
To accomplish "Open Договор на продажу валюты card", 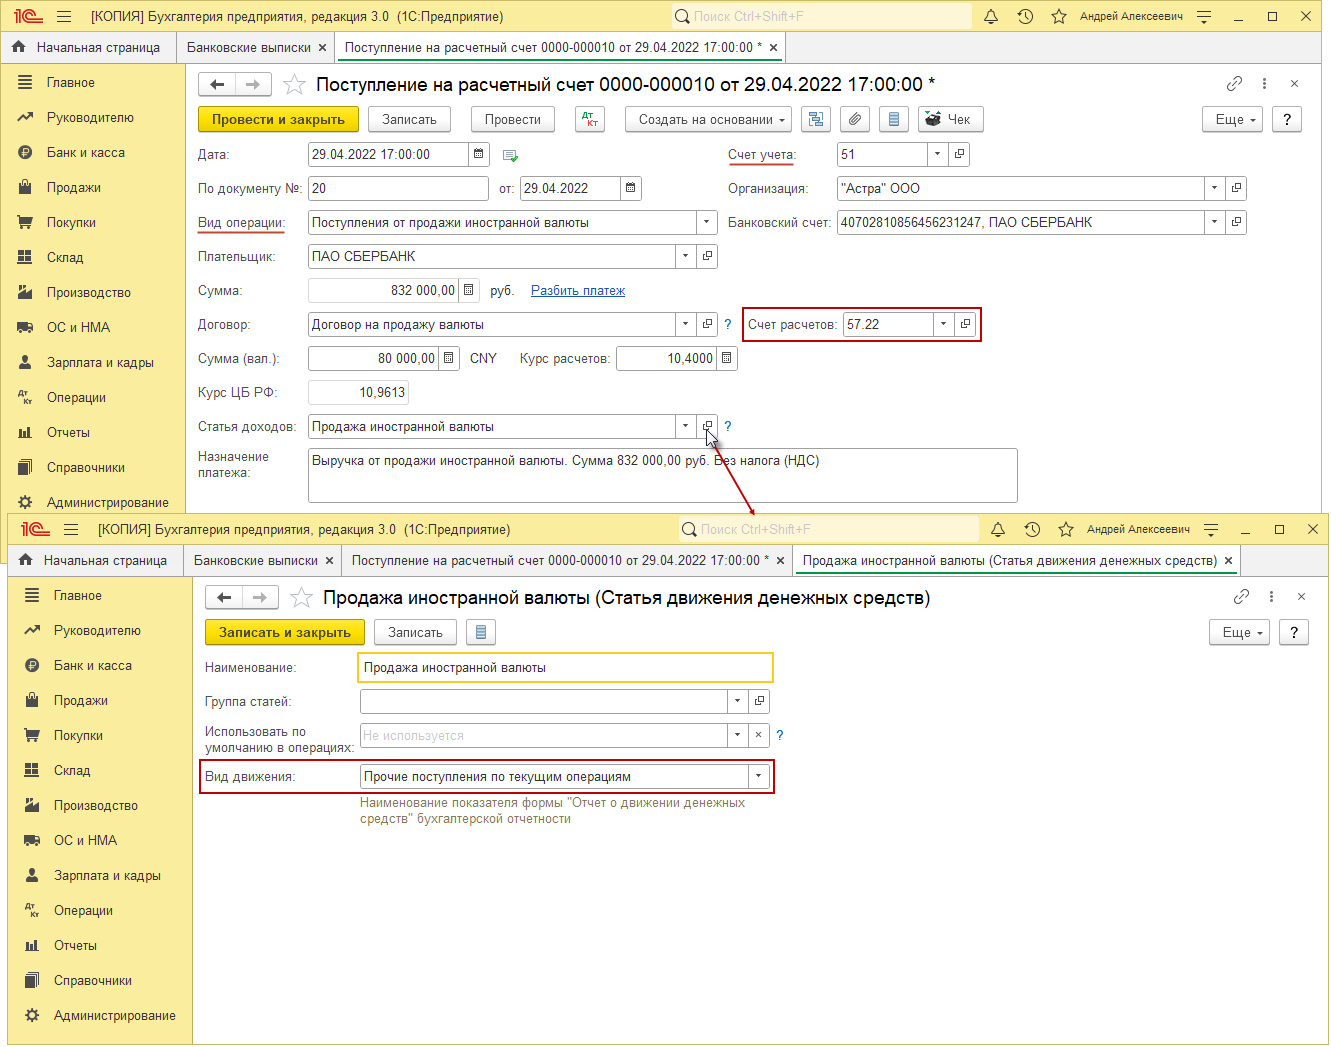I will (707, 324).
